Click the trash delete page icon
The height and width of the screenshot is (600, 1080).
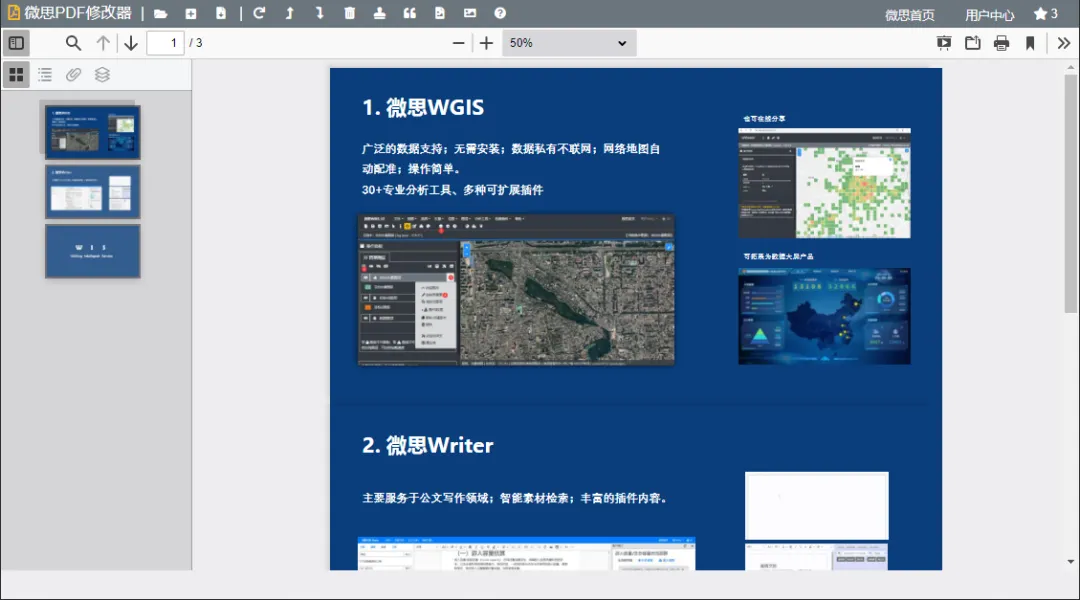pyautogui.click(x=349, y=14)
